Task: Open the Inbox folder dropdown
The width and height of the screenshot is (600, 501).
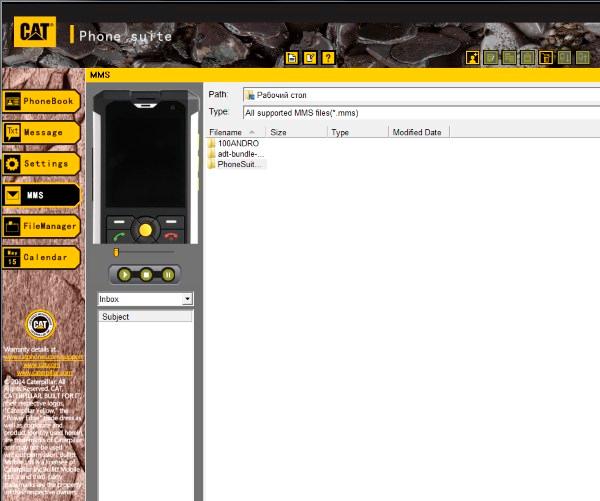Action: [x=187, y=299]
